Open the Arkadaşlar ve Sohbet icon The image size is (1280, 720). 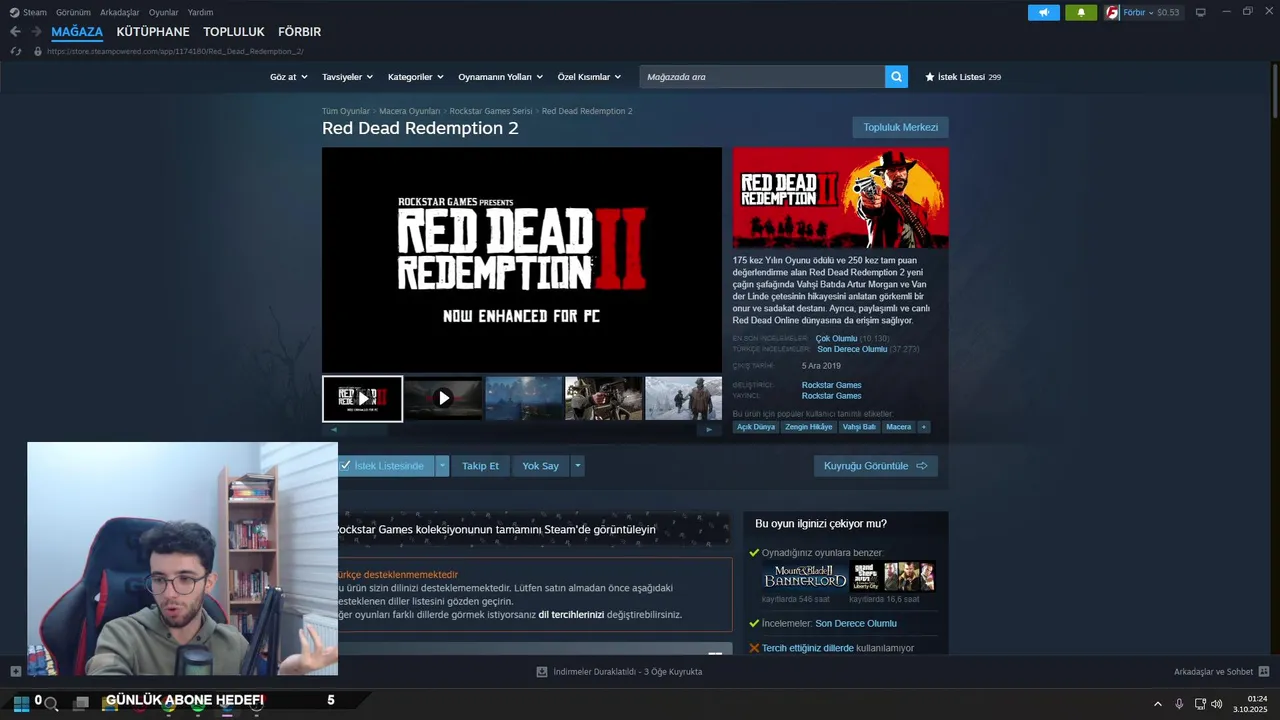click(1264, 671)
